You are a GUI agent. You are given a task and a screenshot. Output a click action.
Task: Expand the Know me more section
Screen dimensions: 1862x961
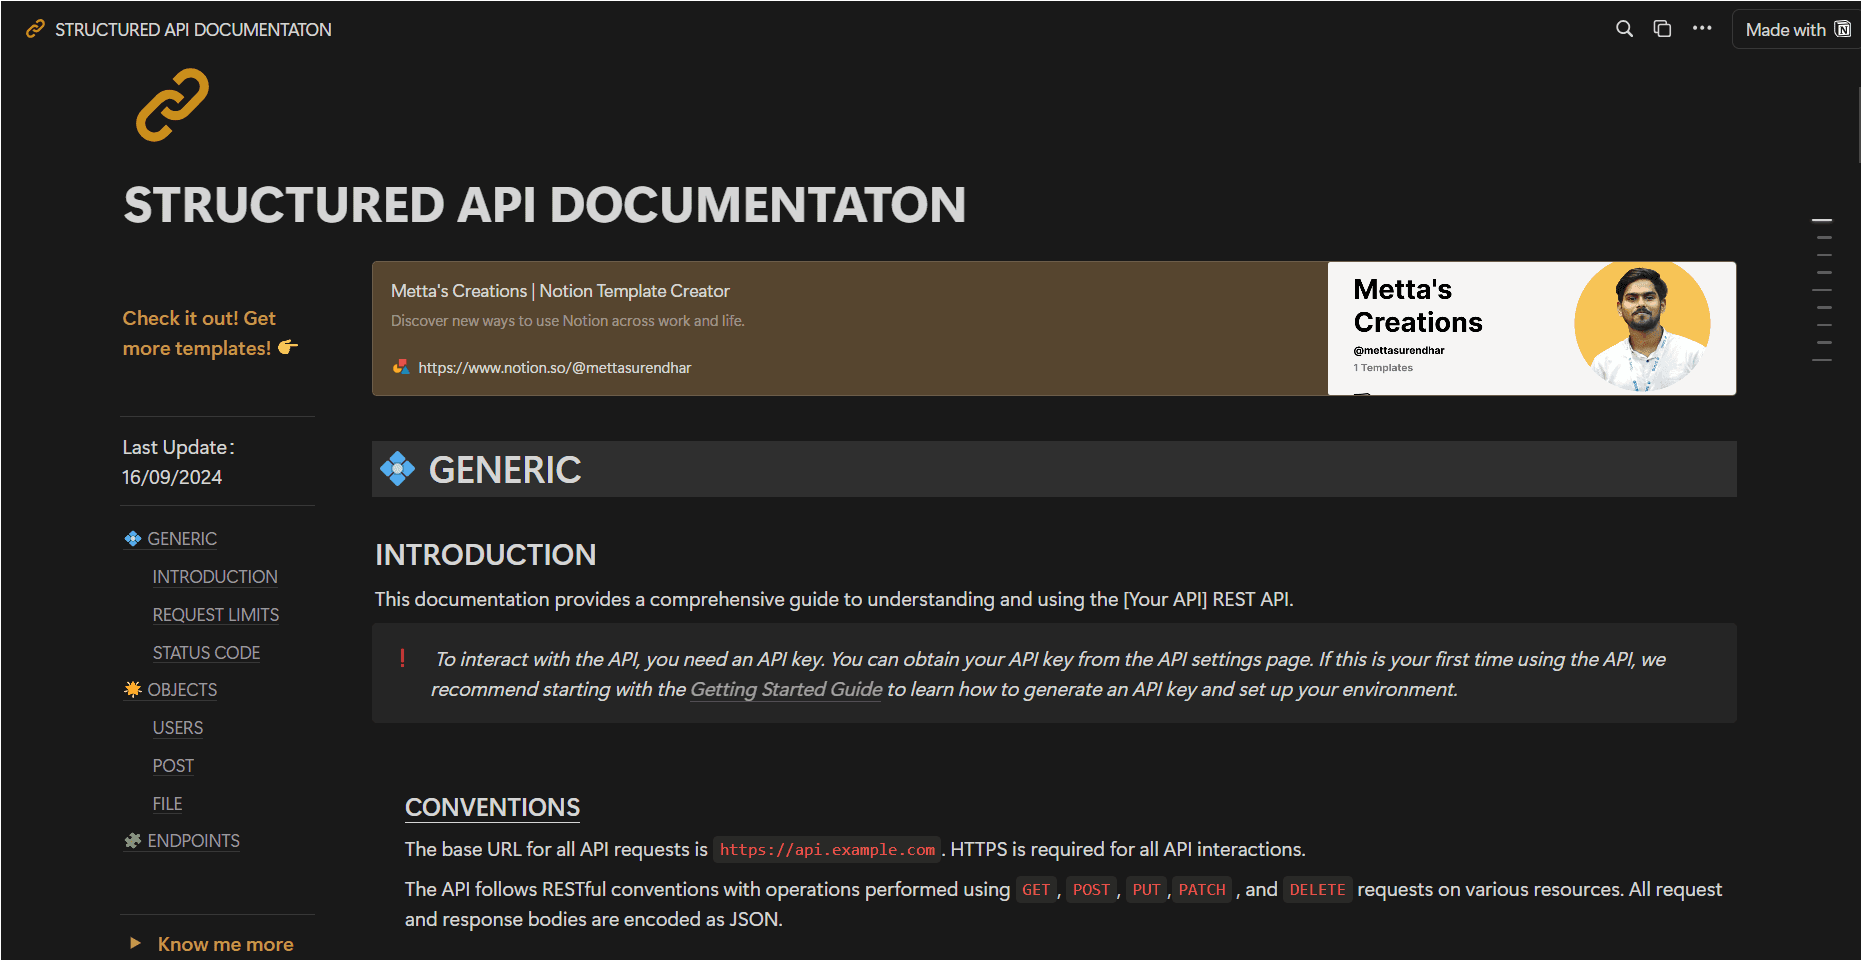(x=135, y=942)
